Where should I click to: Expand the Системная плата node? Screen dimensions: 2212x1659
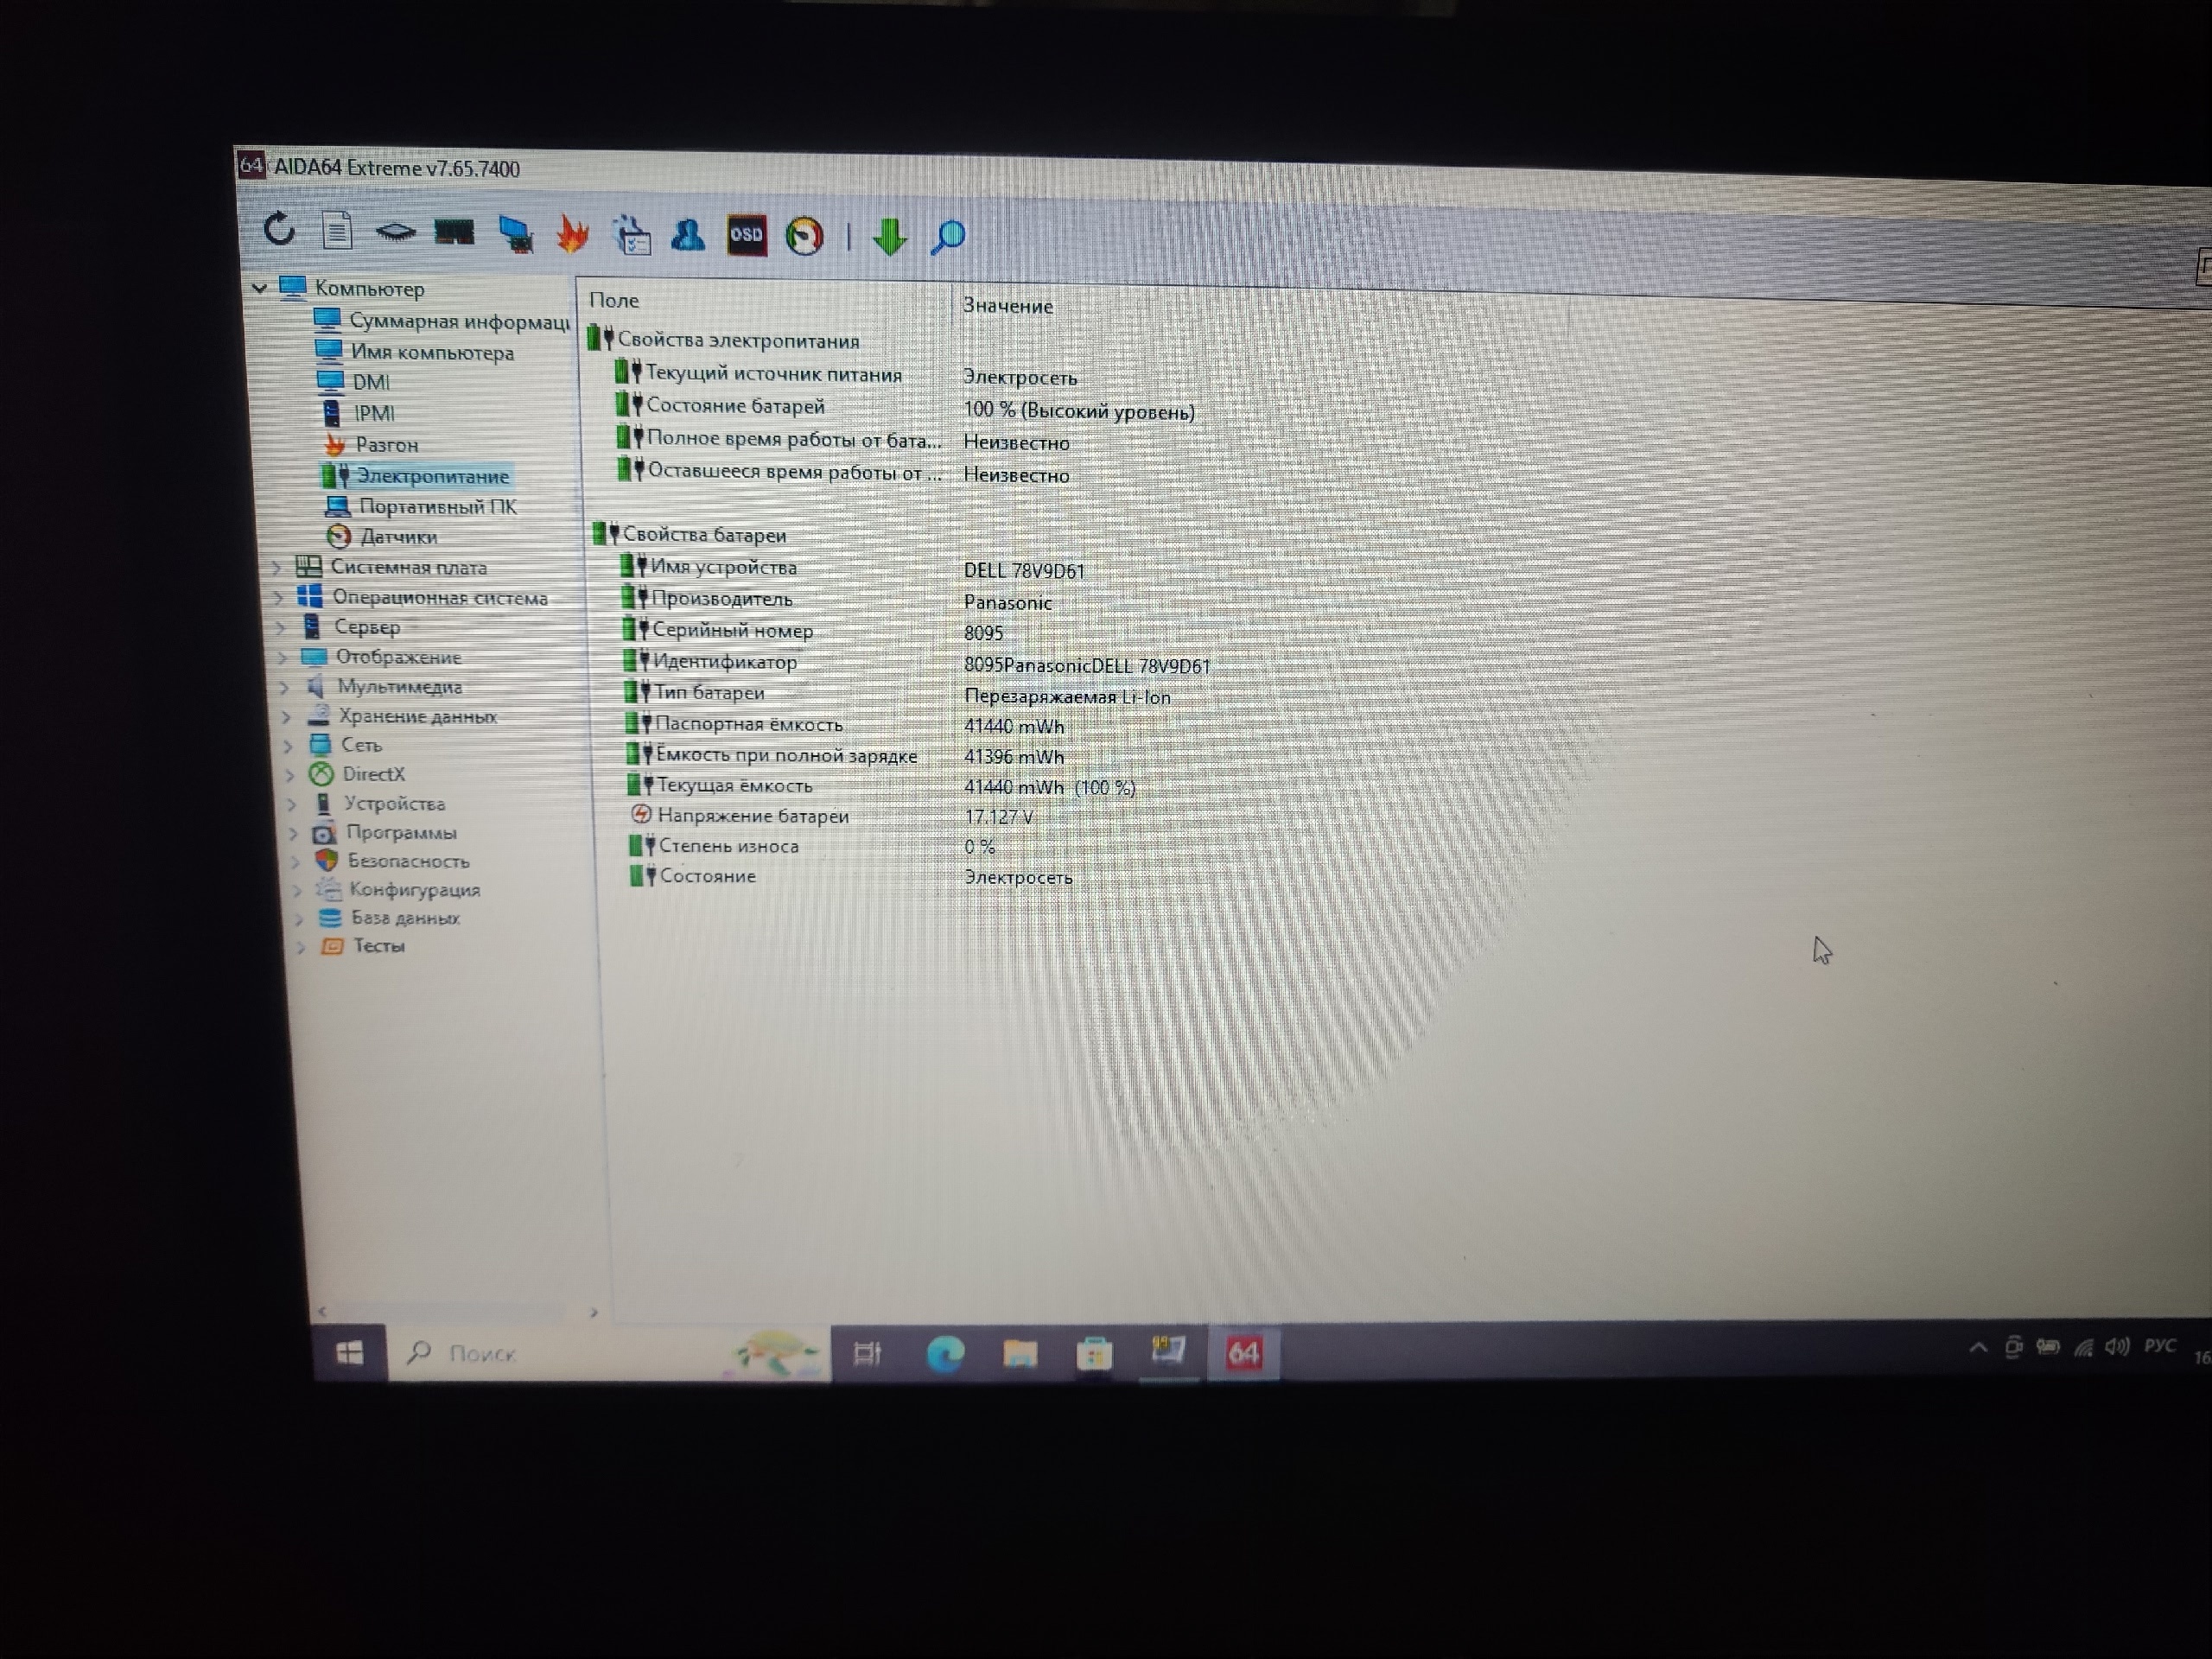[276, 567]
